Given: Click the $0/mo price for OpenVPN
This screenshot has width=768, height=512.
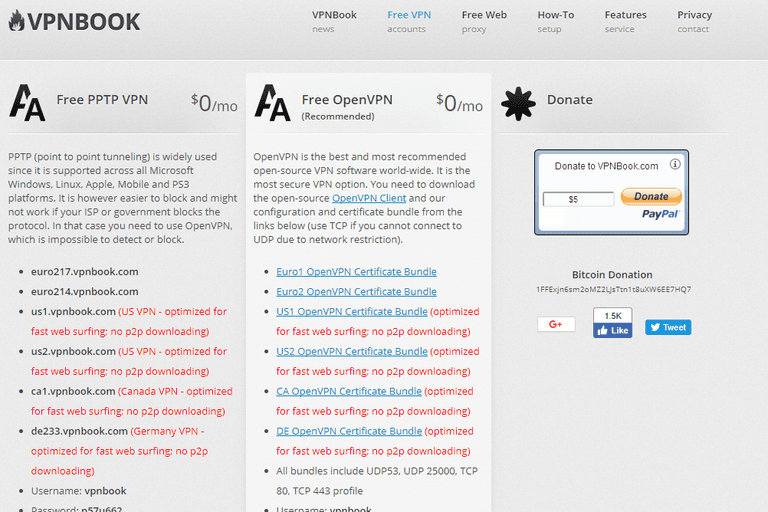Looking at the screenshot, I should (459, 103).
